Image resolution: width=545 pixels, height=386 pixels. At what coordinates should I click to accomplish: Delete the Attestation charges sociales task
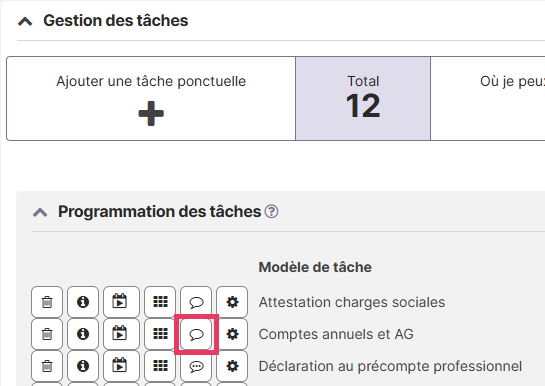point(47,302)
